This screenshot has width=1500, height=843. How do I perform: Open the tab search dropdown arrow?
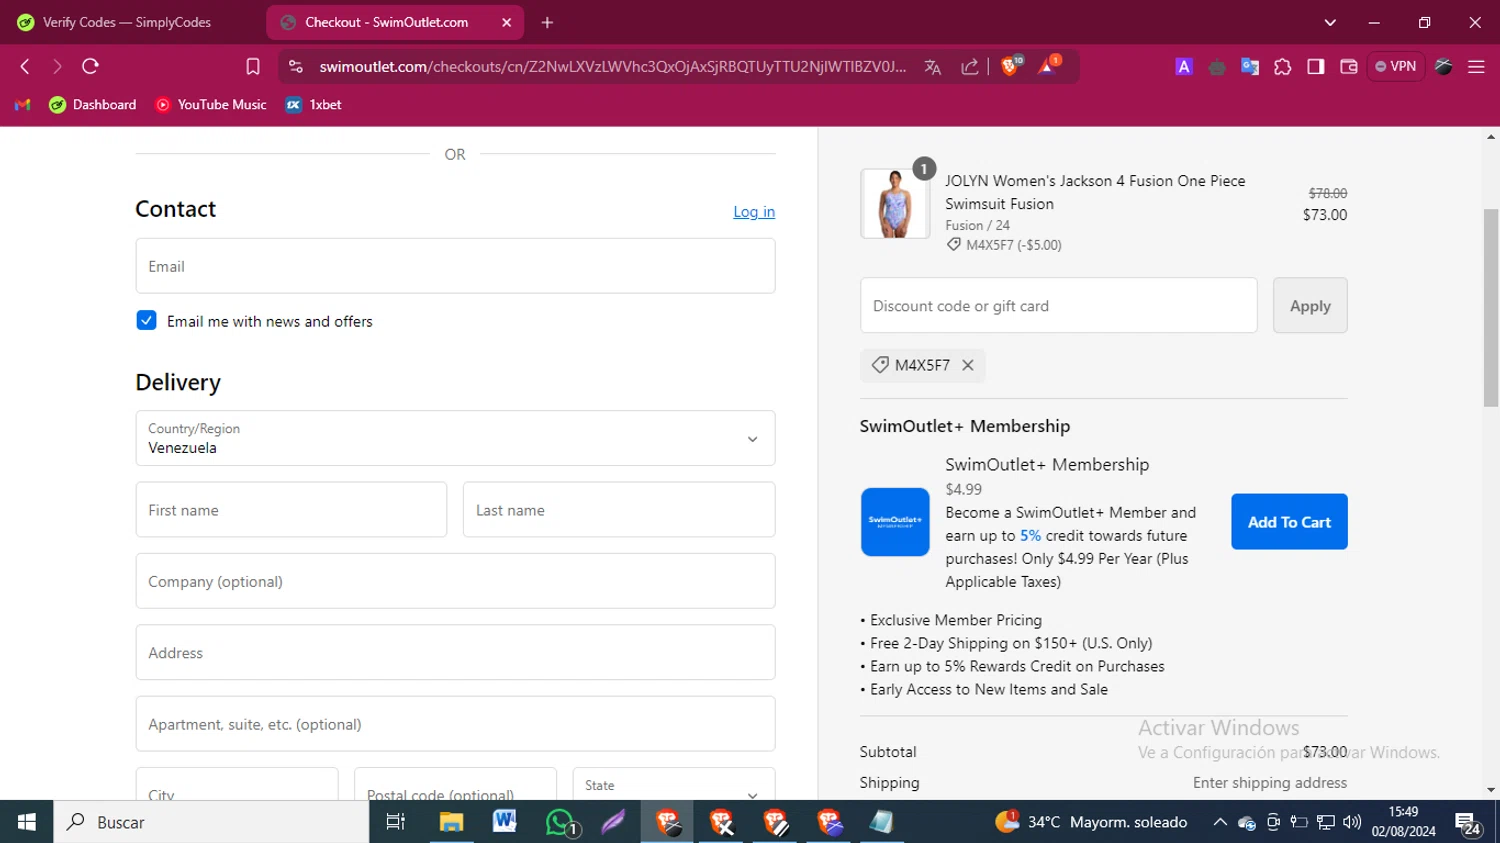click(1330, 22)
